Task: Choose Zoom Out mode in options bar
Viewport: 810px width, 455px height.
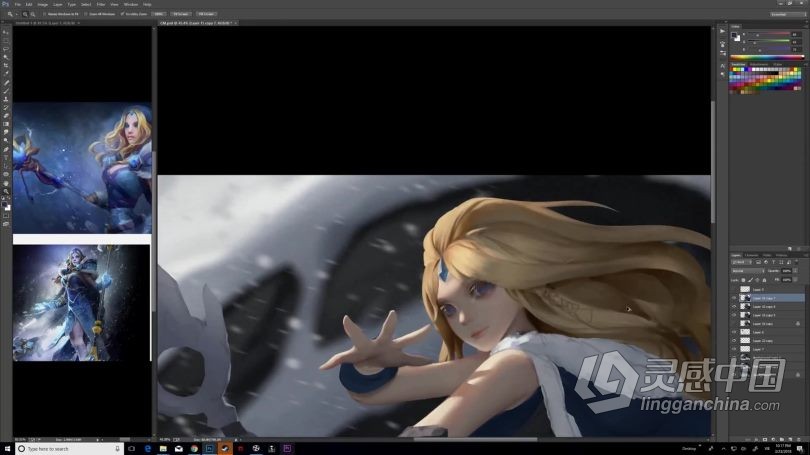Action: click(33, 14)
